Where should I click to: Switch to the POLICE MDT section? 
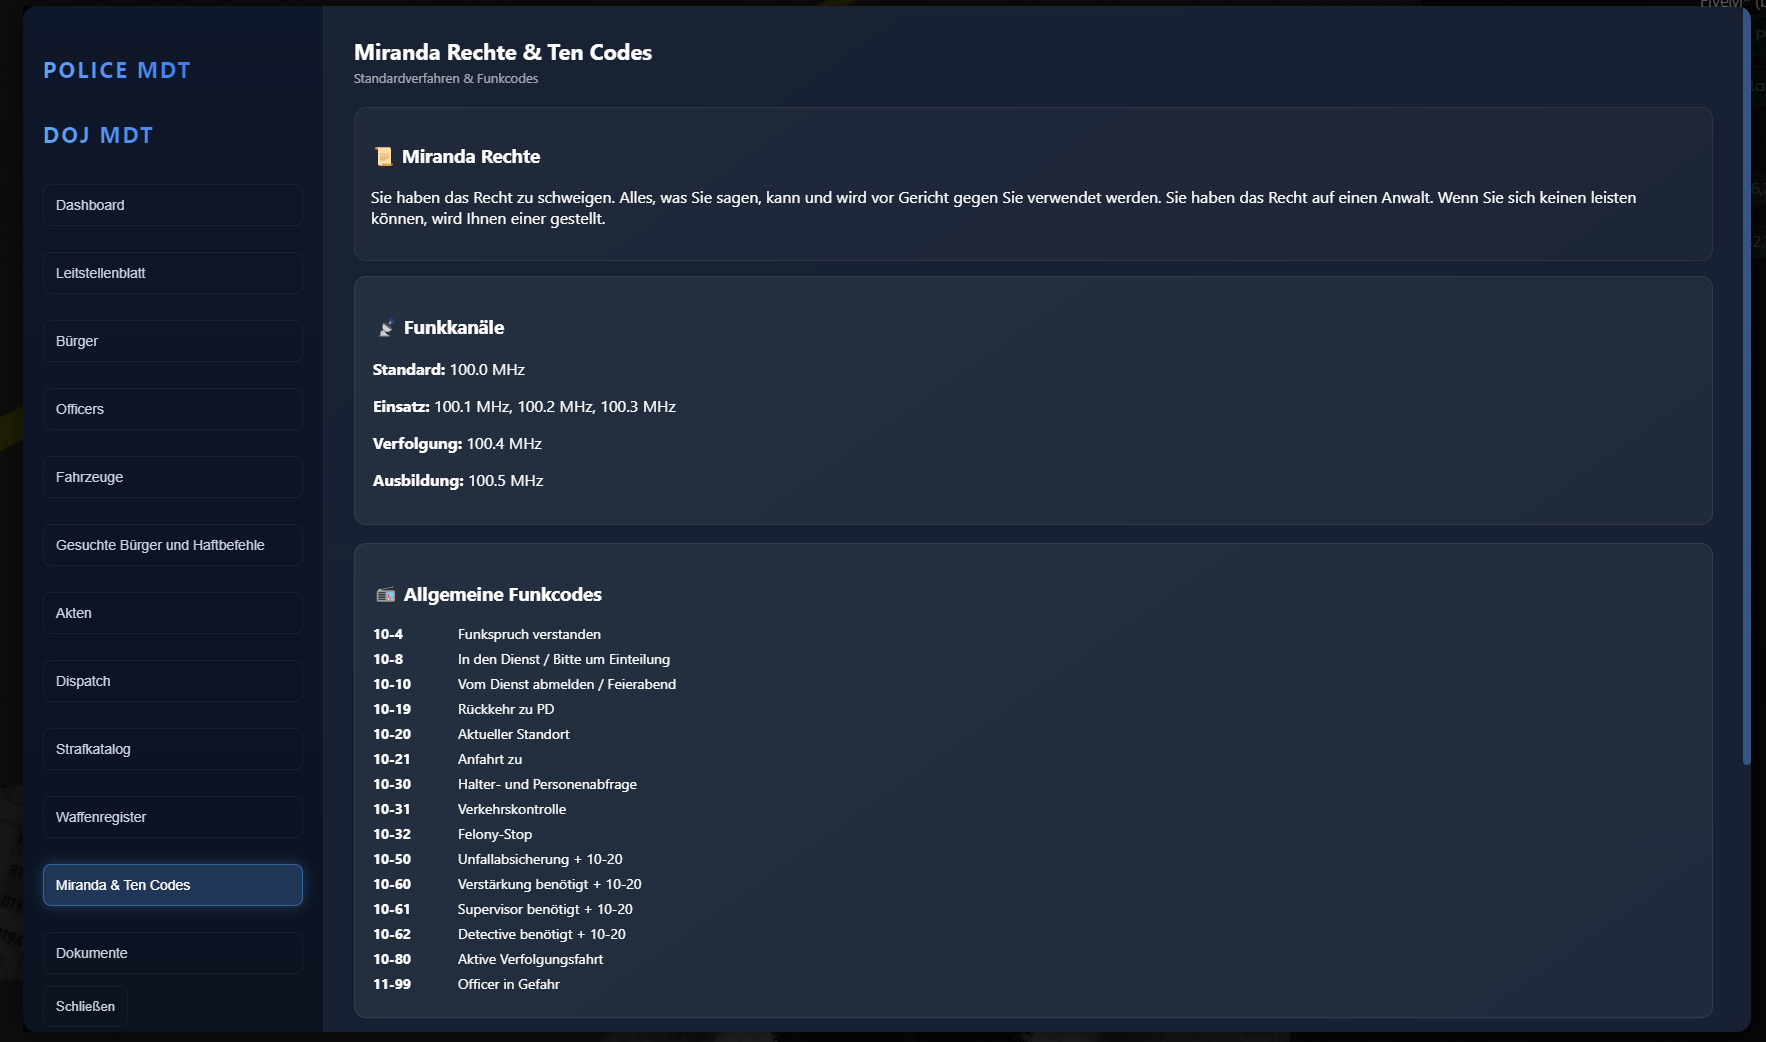(117, 70)
